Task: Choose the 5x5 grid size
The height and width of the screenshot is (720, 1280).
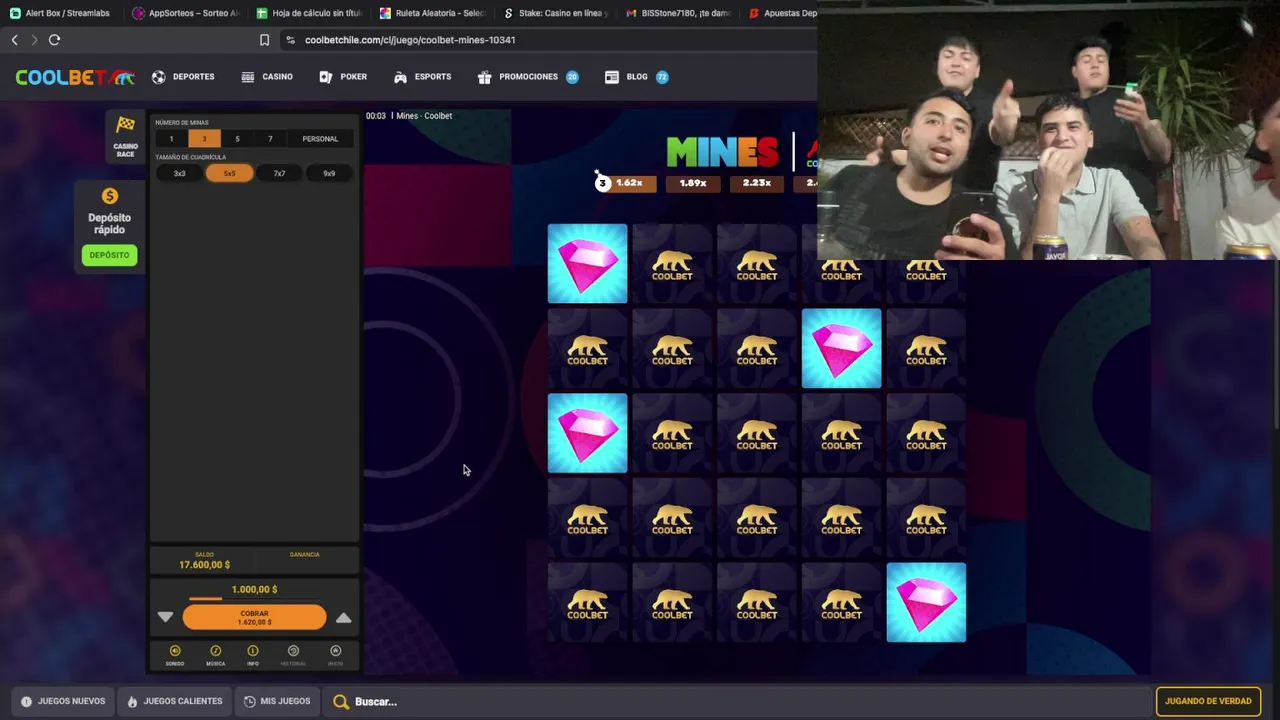Action: (x=230, y=173)
